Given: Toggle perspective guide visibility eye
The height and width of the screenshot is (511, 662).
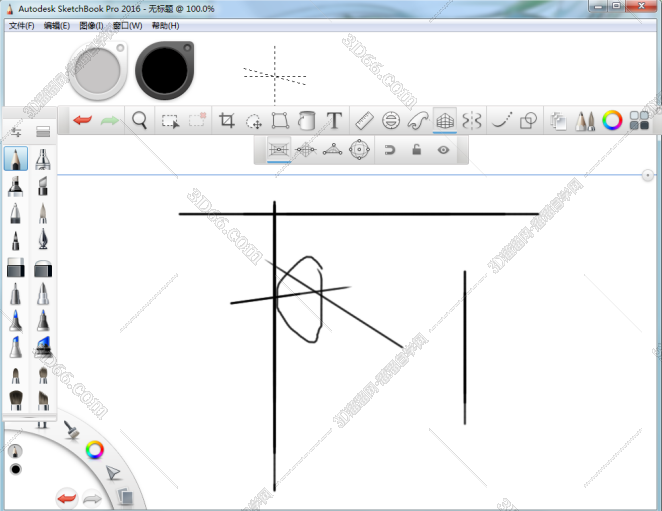Looking at the screenshot, I should 443,149.
